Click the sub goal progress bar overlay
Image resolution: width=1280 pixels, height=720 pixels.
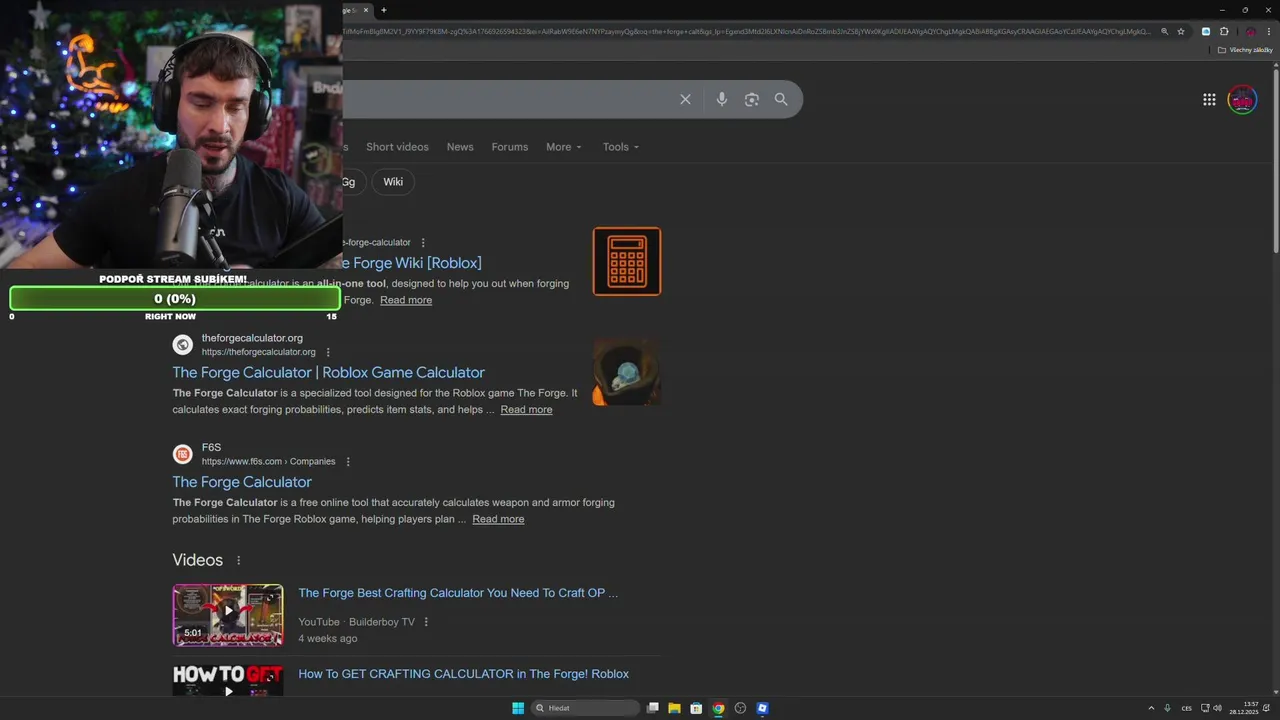(175, 298)
